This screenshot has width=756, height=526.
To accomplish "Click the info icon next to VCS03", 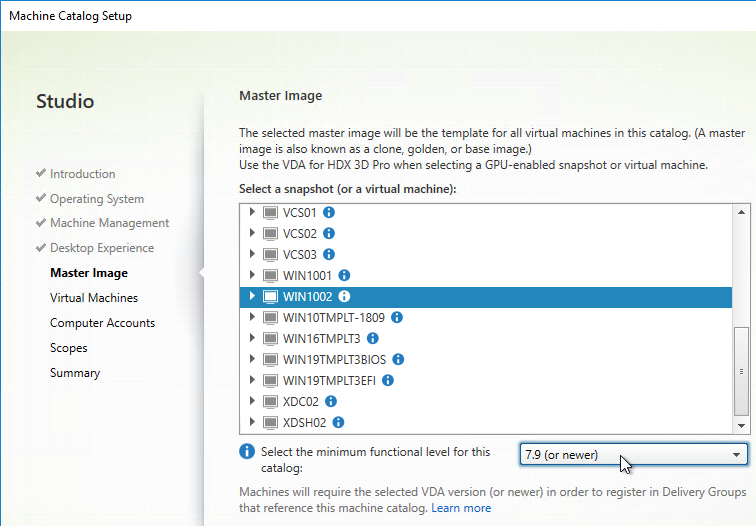I will (329, 254).
